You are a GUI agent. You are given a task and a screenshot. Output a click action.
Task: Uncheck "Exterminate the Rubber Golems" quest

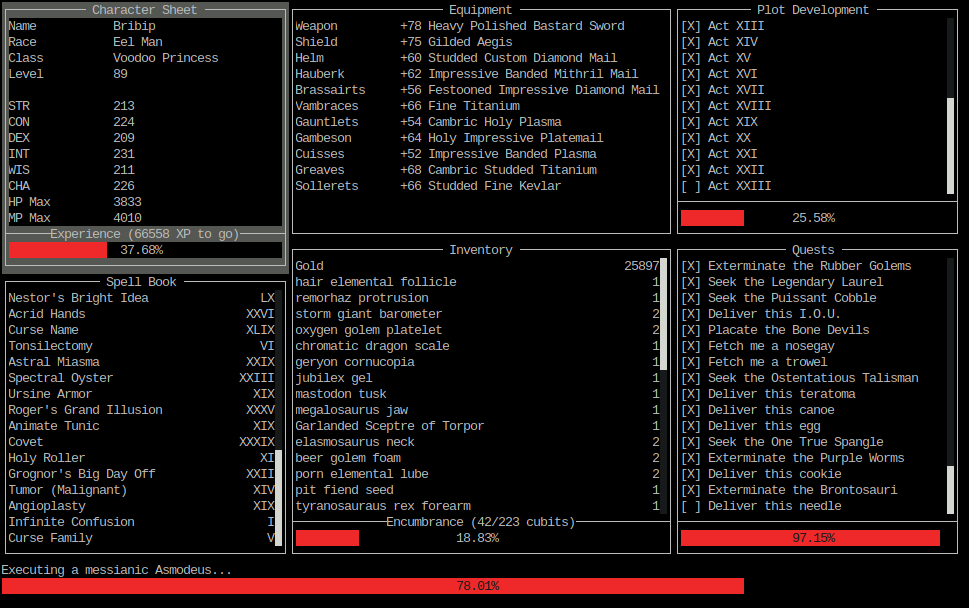(689, 266)
